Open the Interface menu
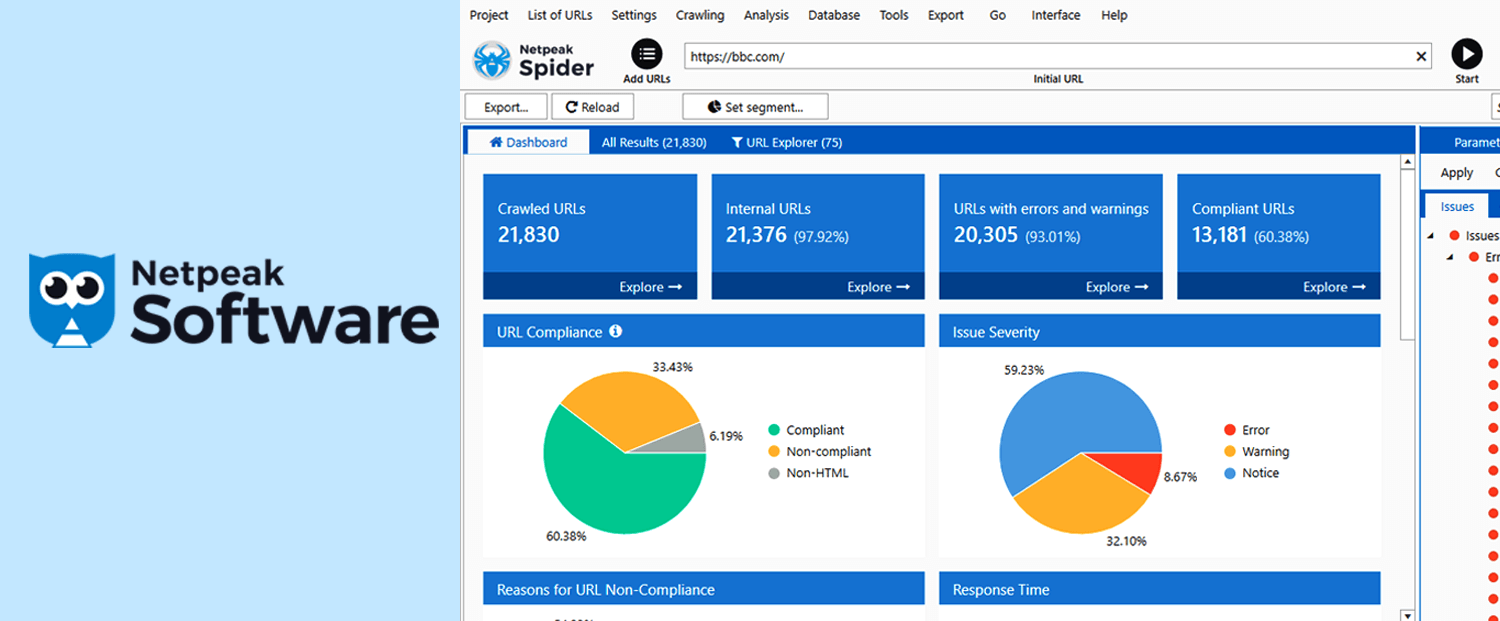Image resolution: width=1500 pixels, height=621 pixels. (1056, 15)
